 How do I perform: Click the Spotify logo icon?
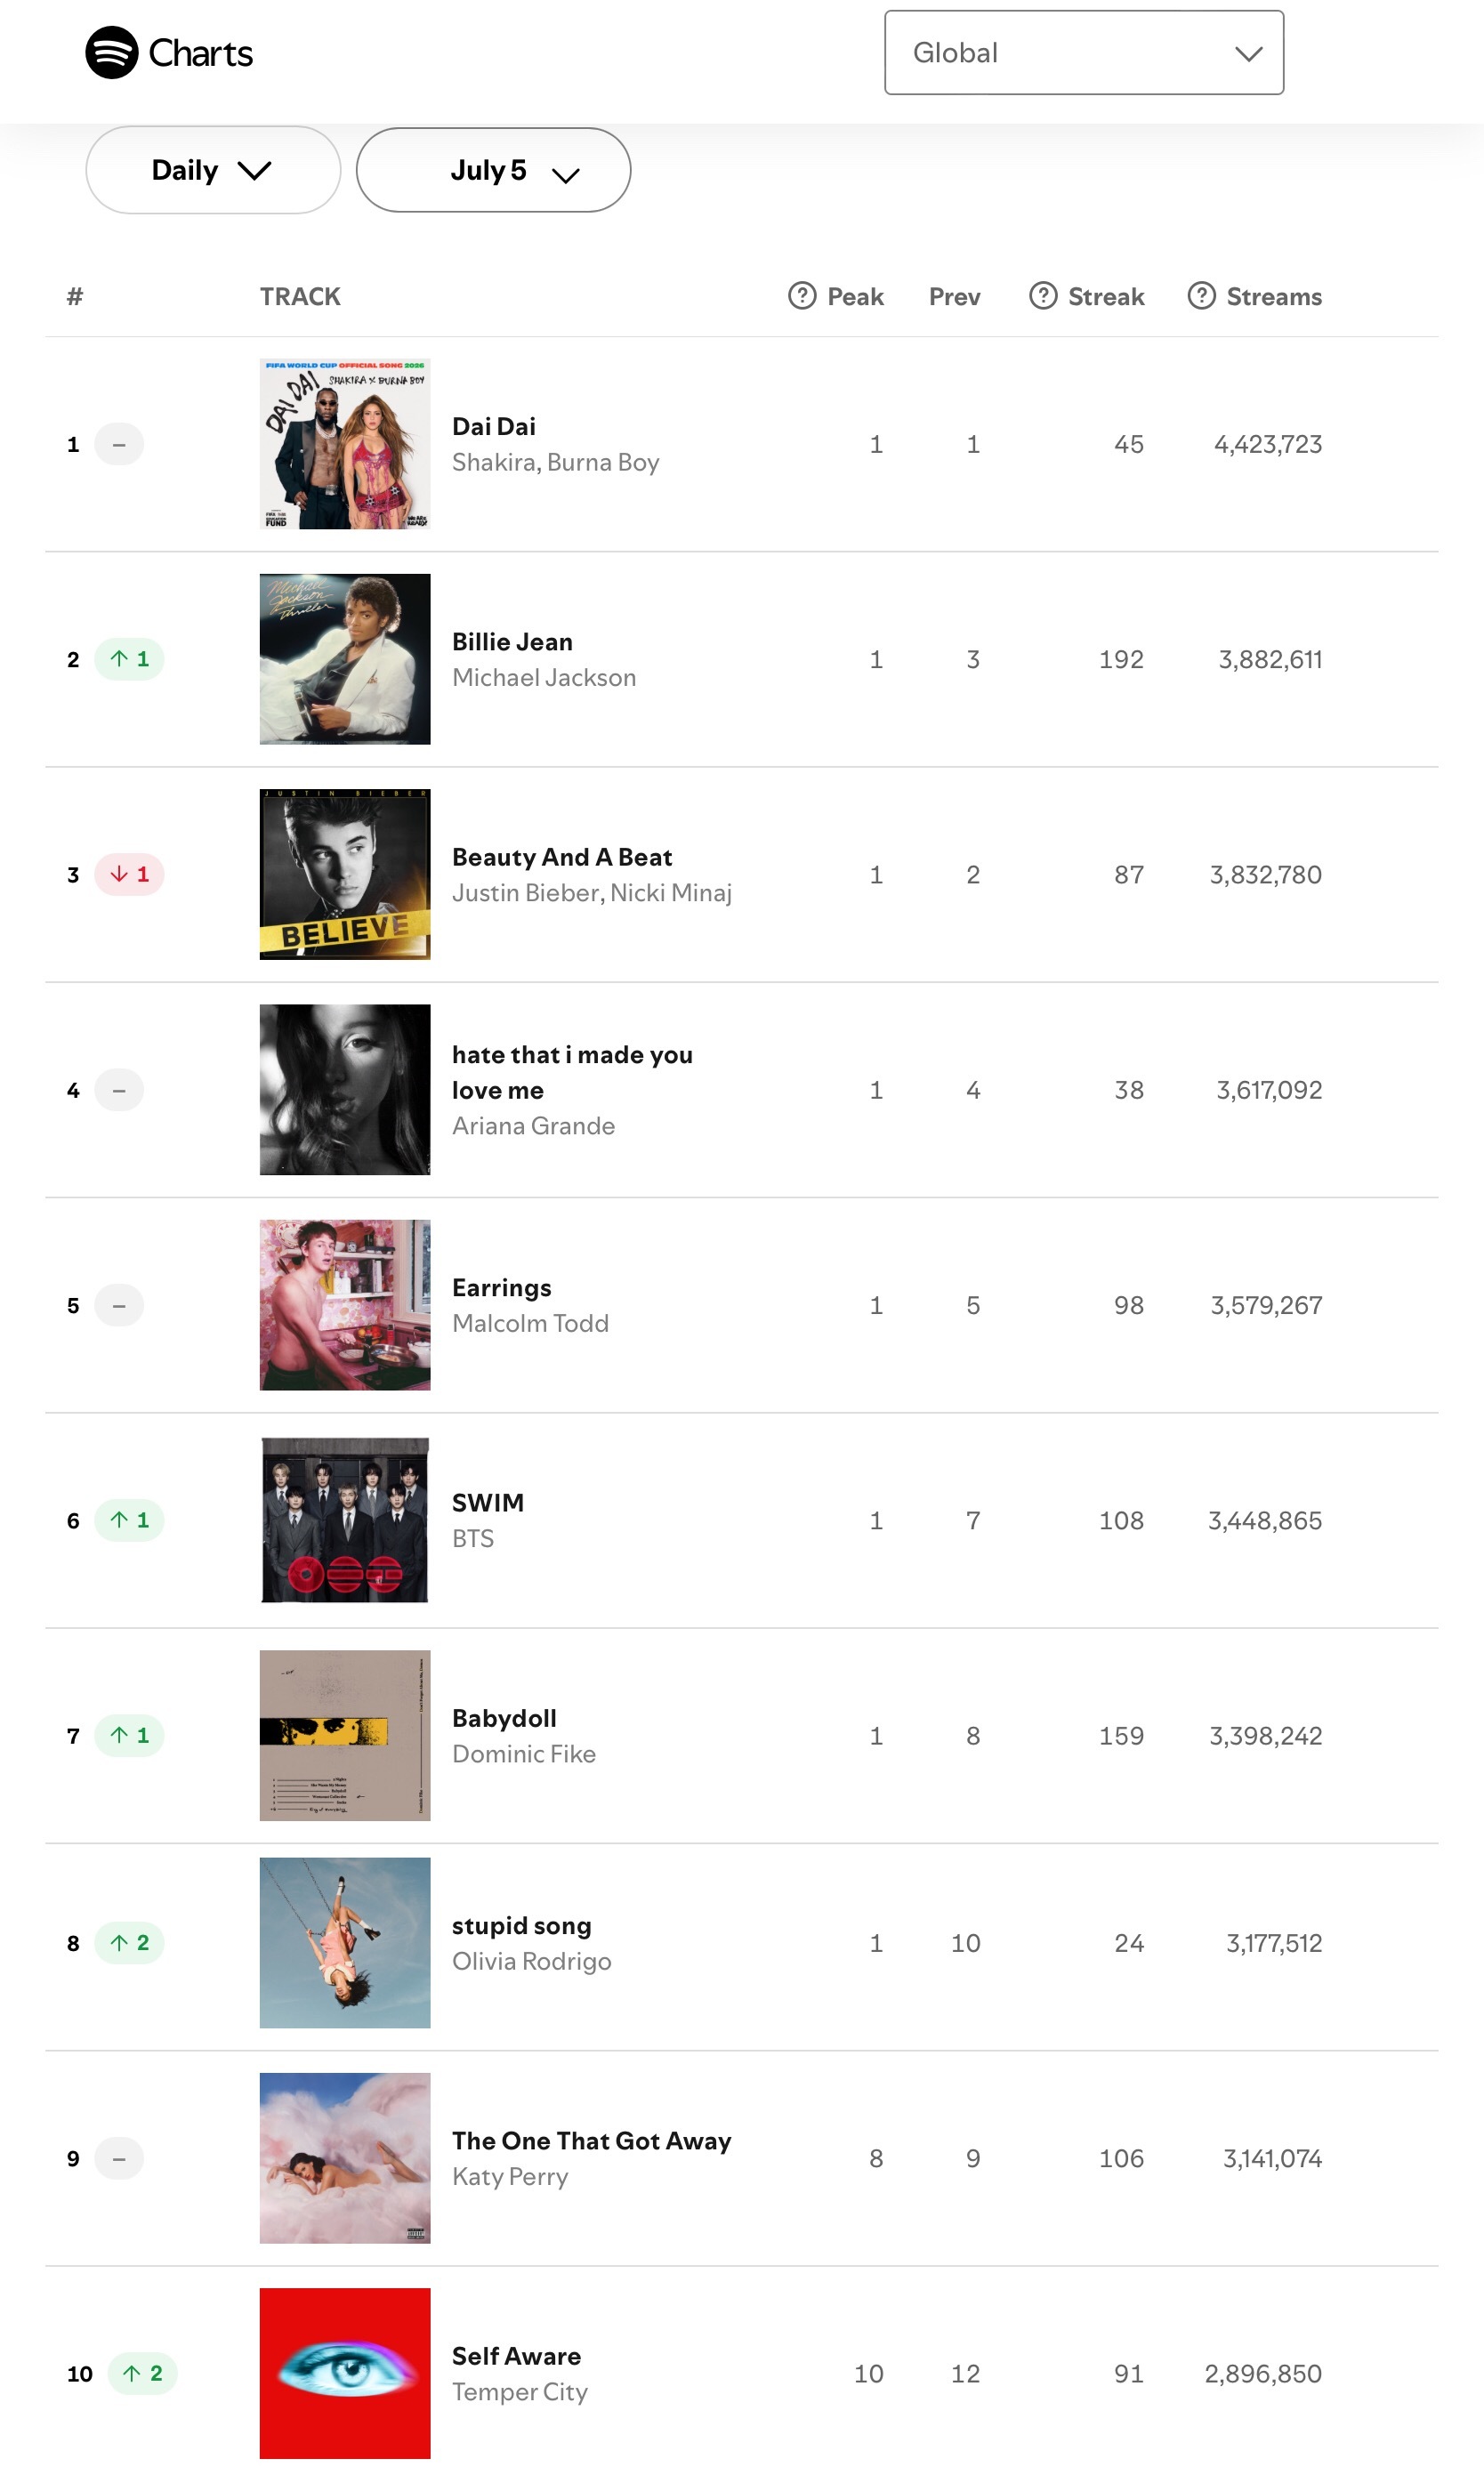[111, 52]
